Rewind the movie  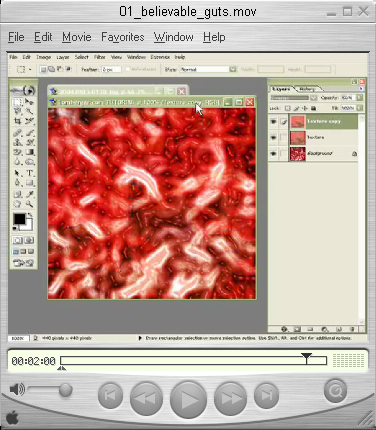(146, 398)
